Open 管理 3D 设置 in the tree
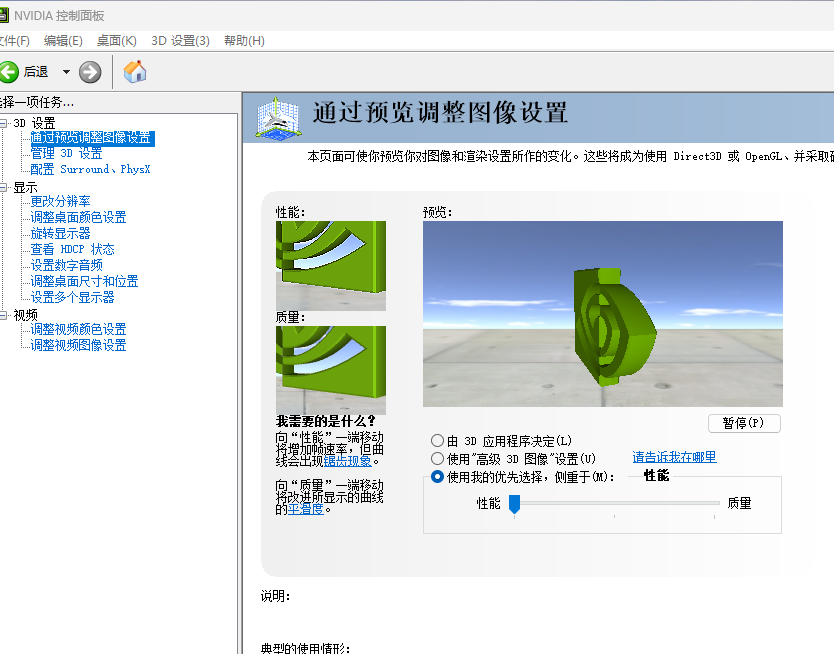The height and width of the screenshot is (654, 834). [x=66, y=154]
